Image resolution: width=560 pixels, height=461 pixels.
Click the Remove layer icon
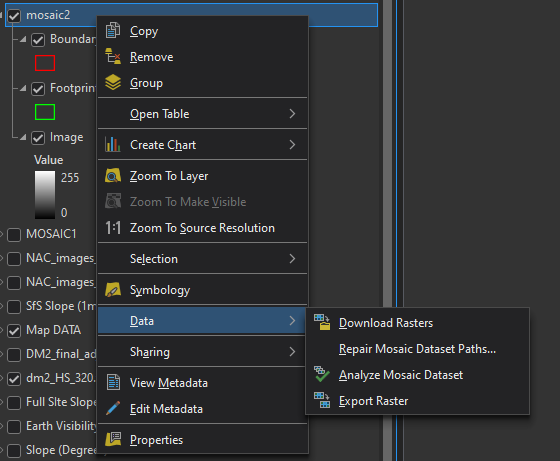tap(113, 56)
